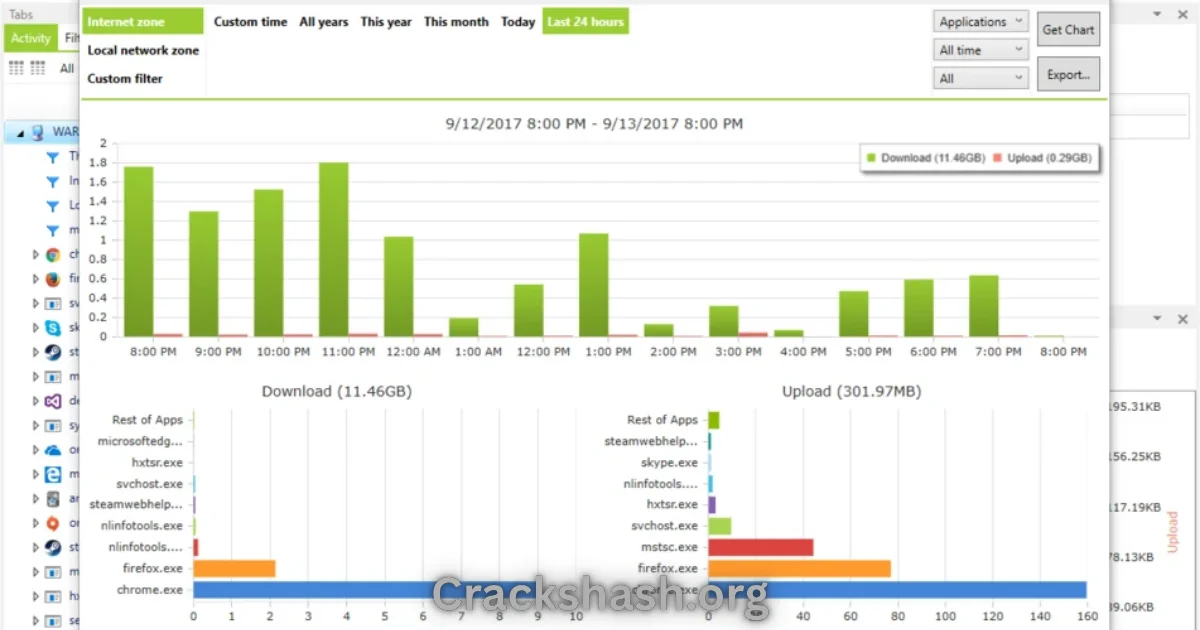Click the 'Rest of Apps' label in Download chart

[147, 420]
